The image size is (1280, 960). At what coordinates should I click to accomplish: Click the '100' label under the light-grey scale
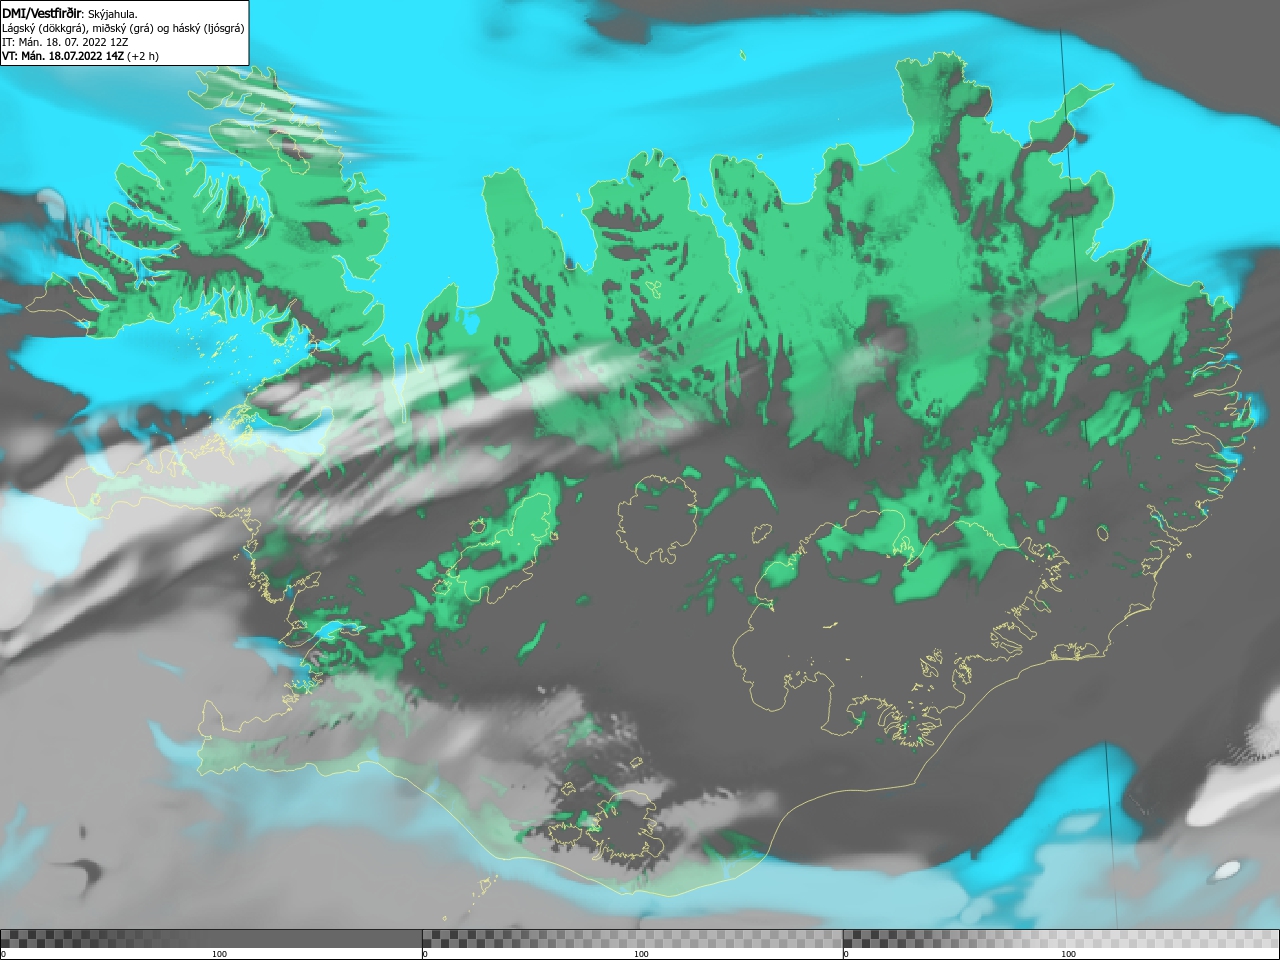[1068, 954]
